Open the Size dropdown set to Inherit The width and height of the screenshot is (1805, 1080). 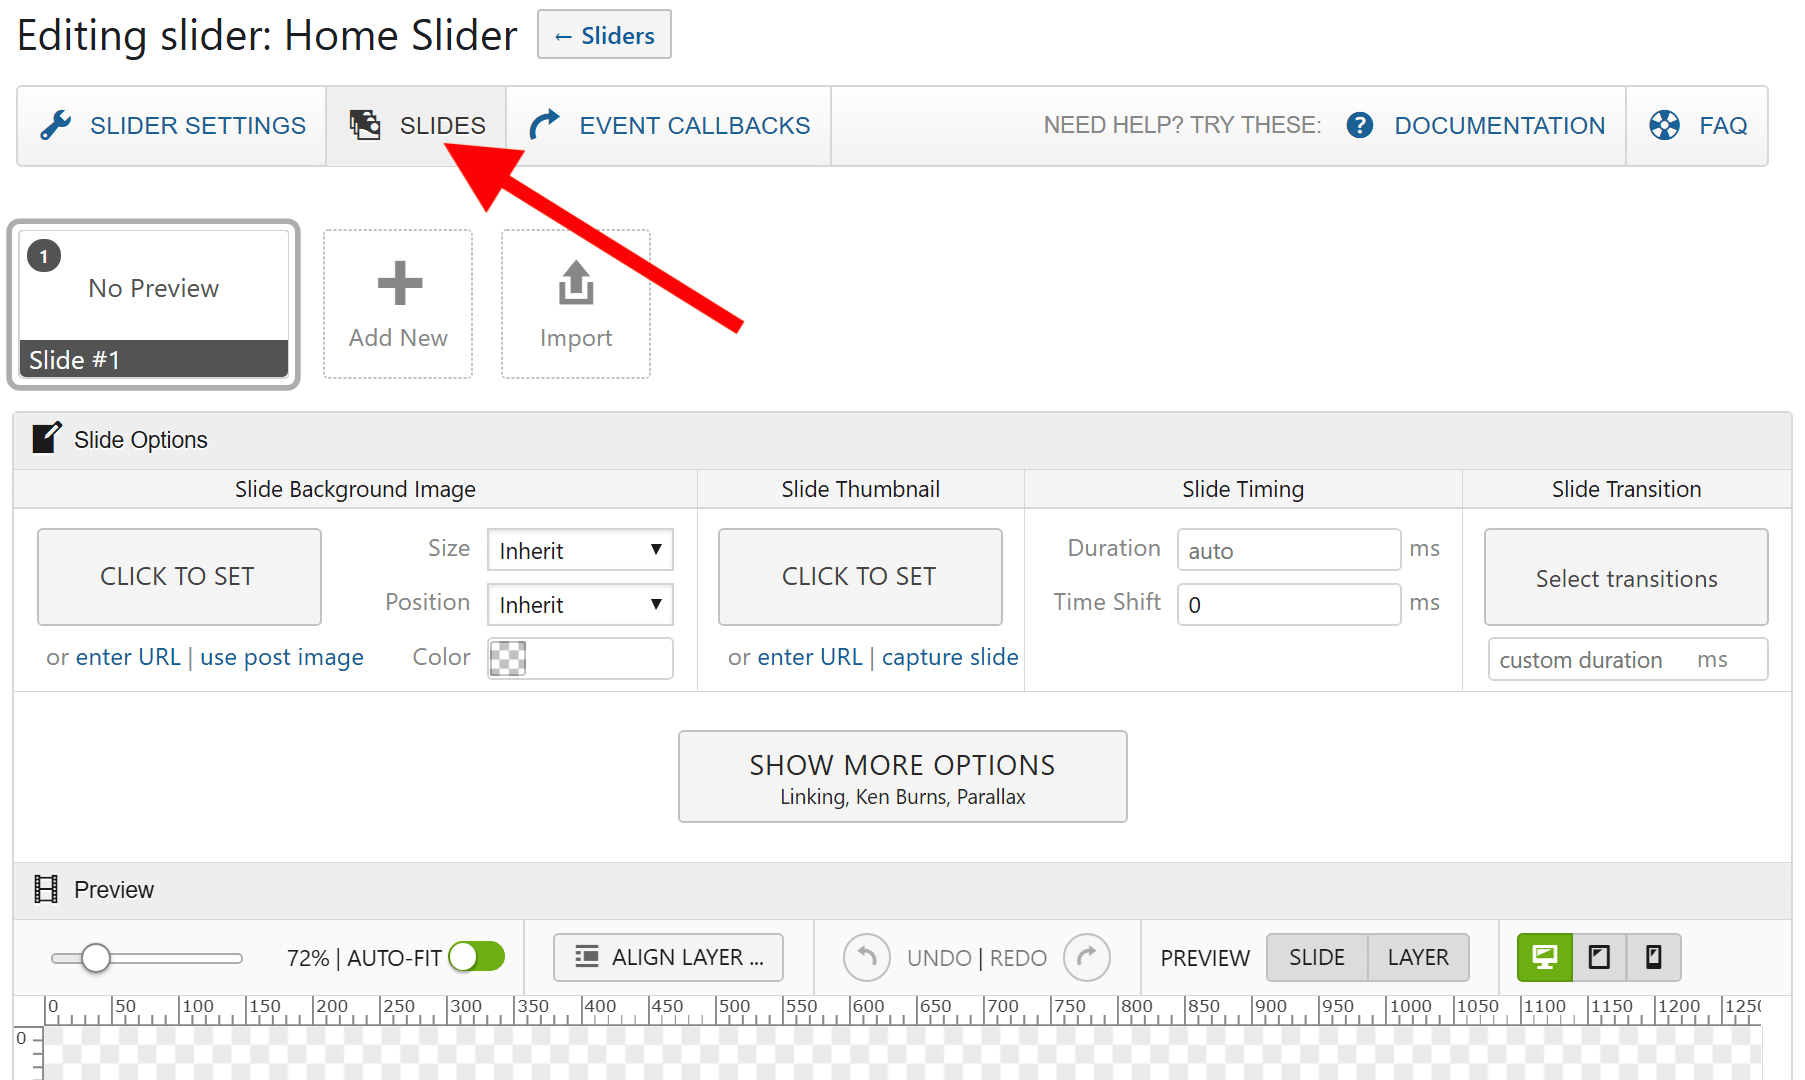pos(579,549)
